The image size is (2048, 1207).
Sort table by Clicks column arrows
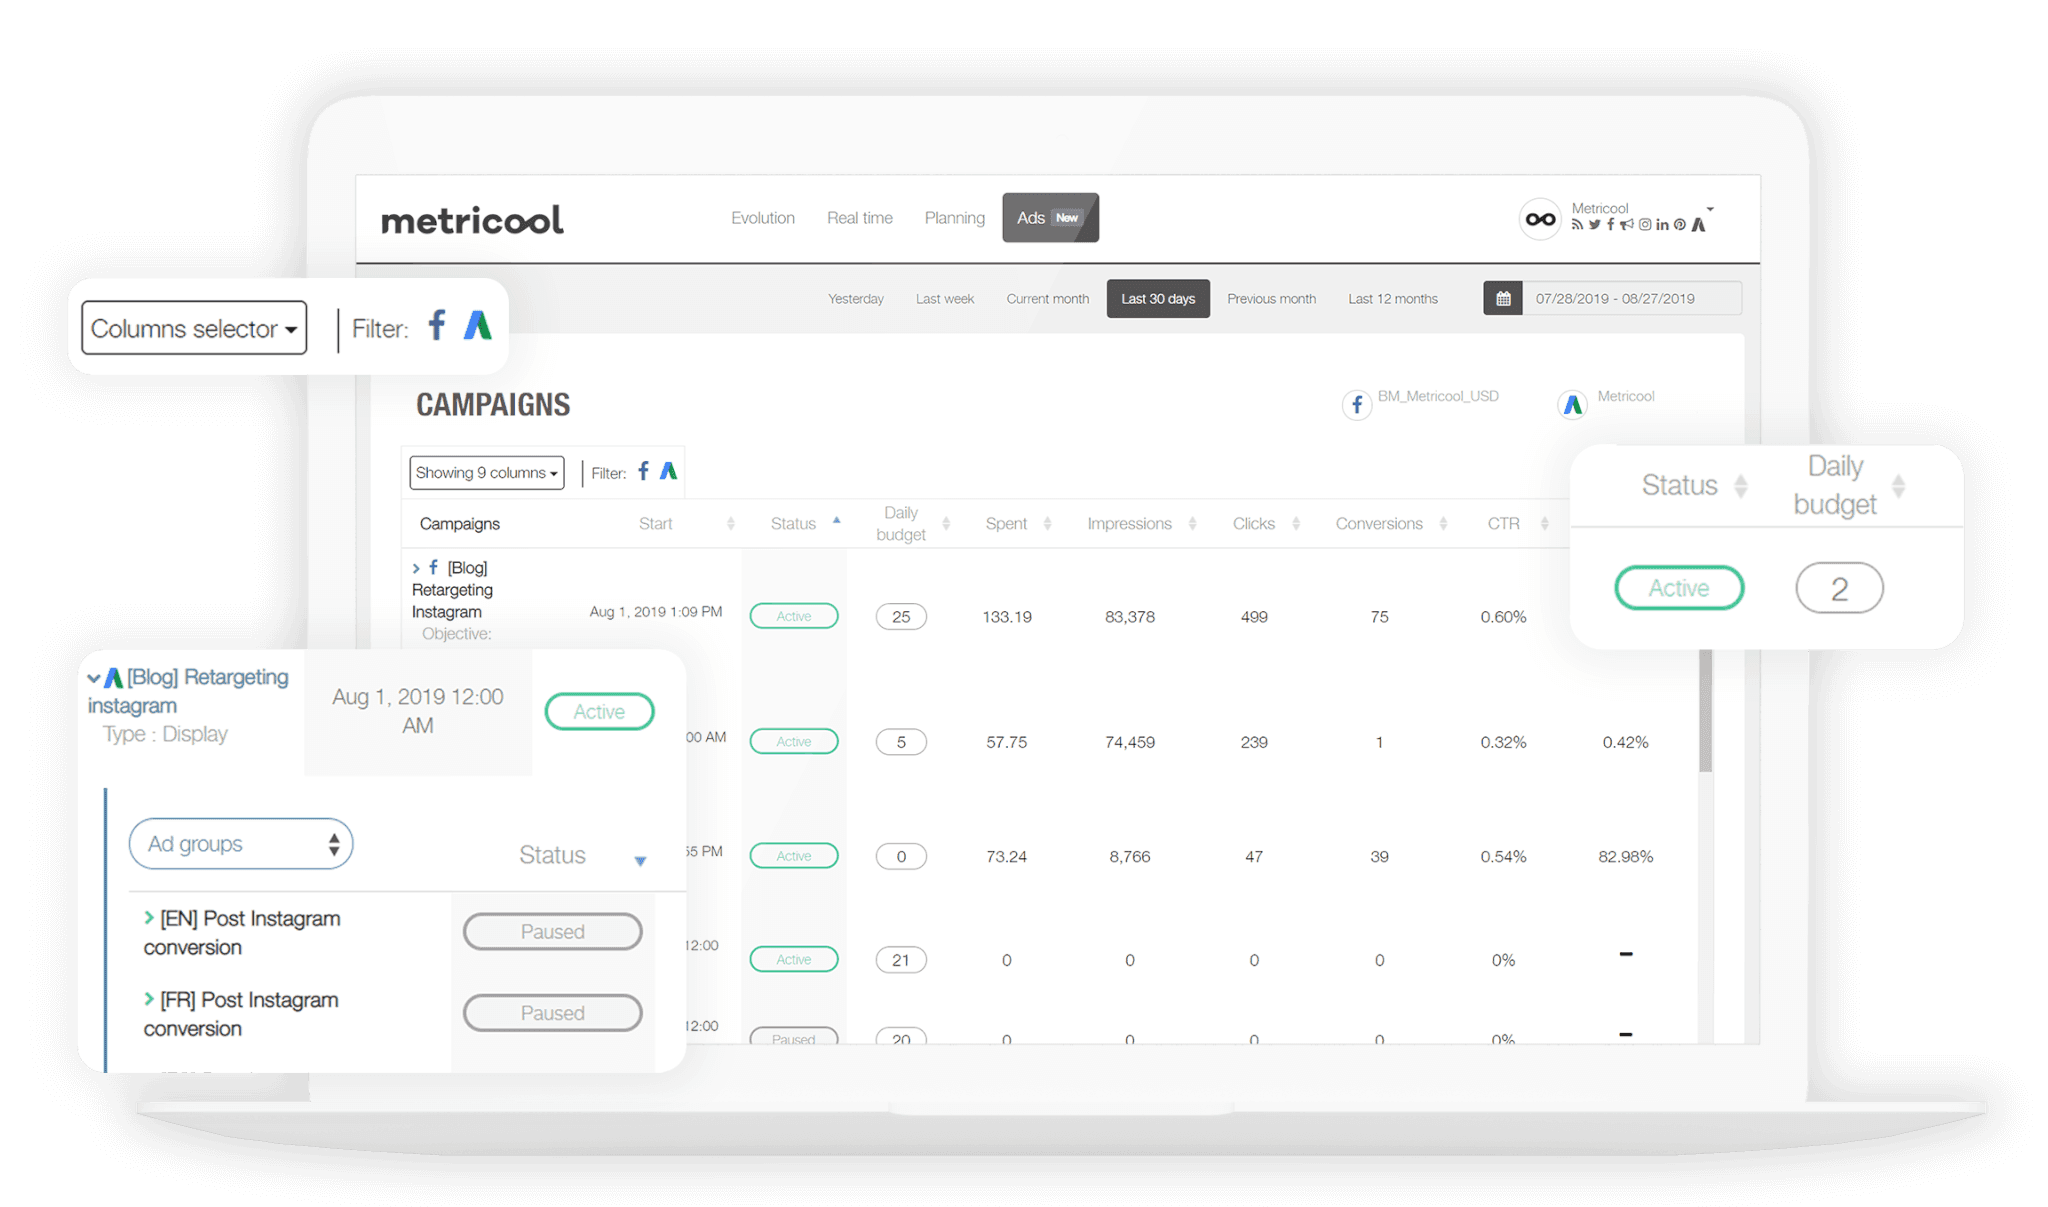(x=1296, y=524)
